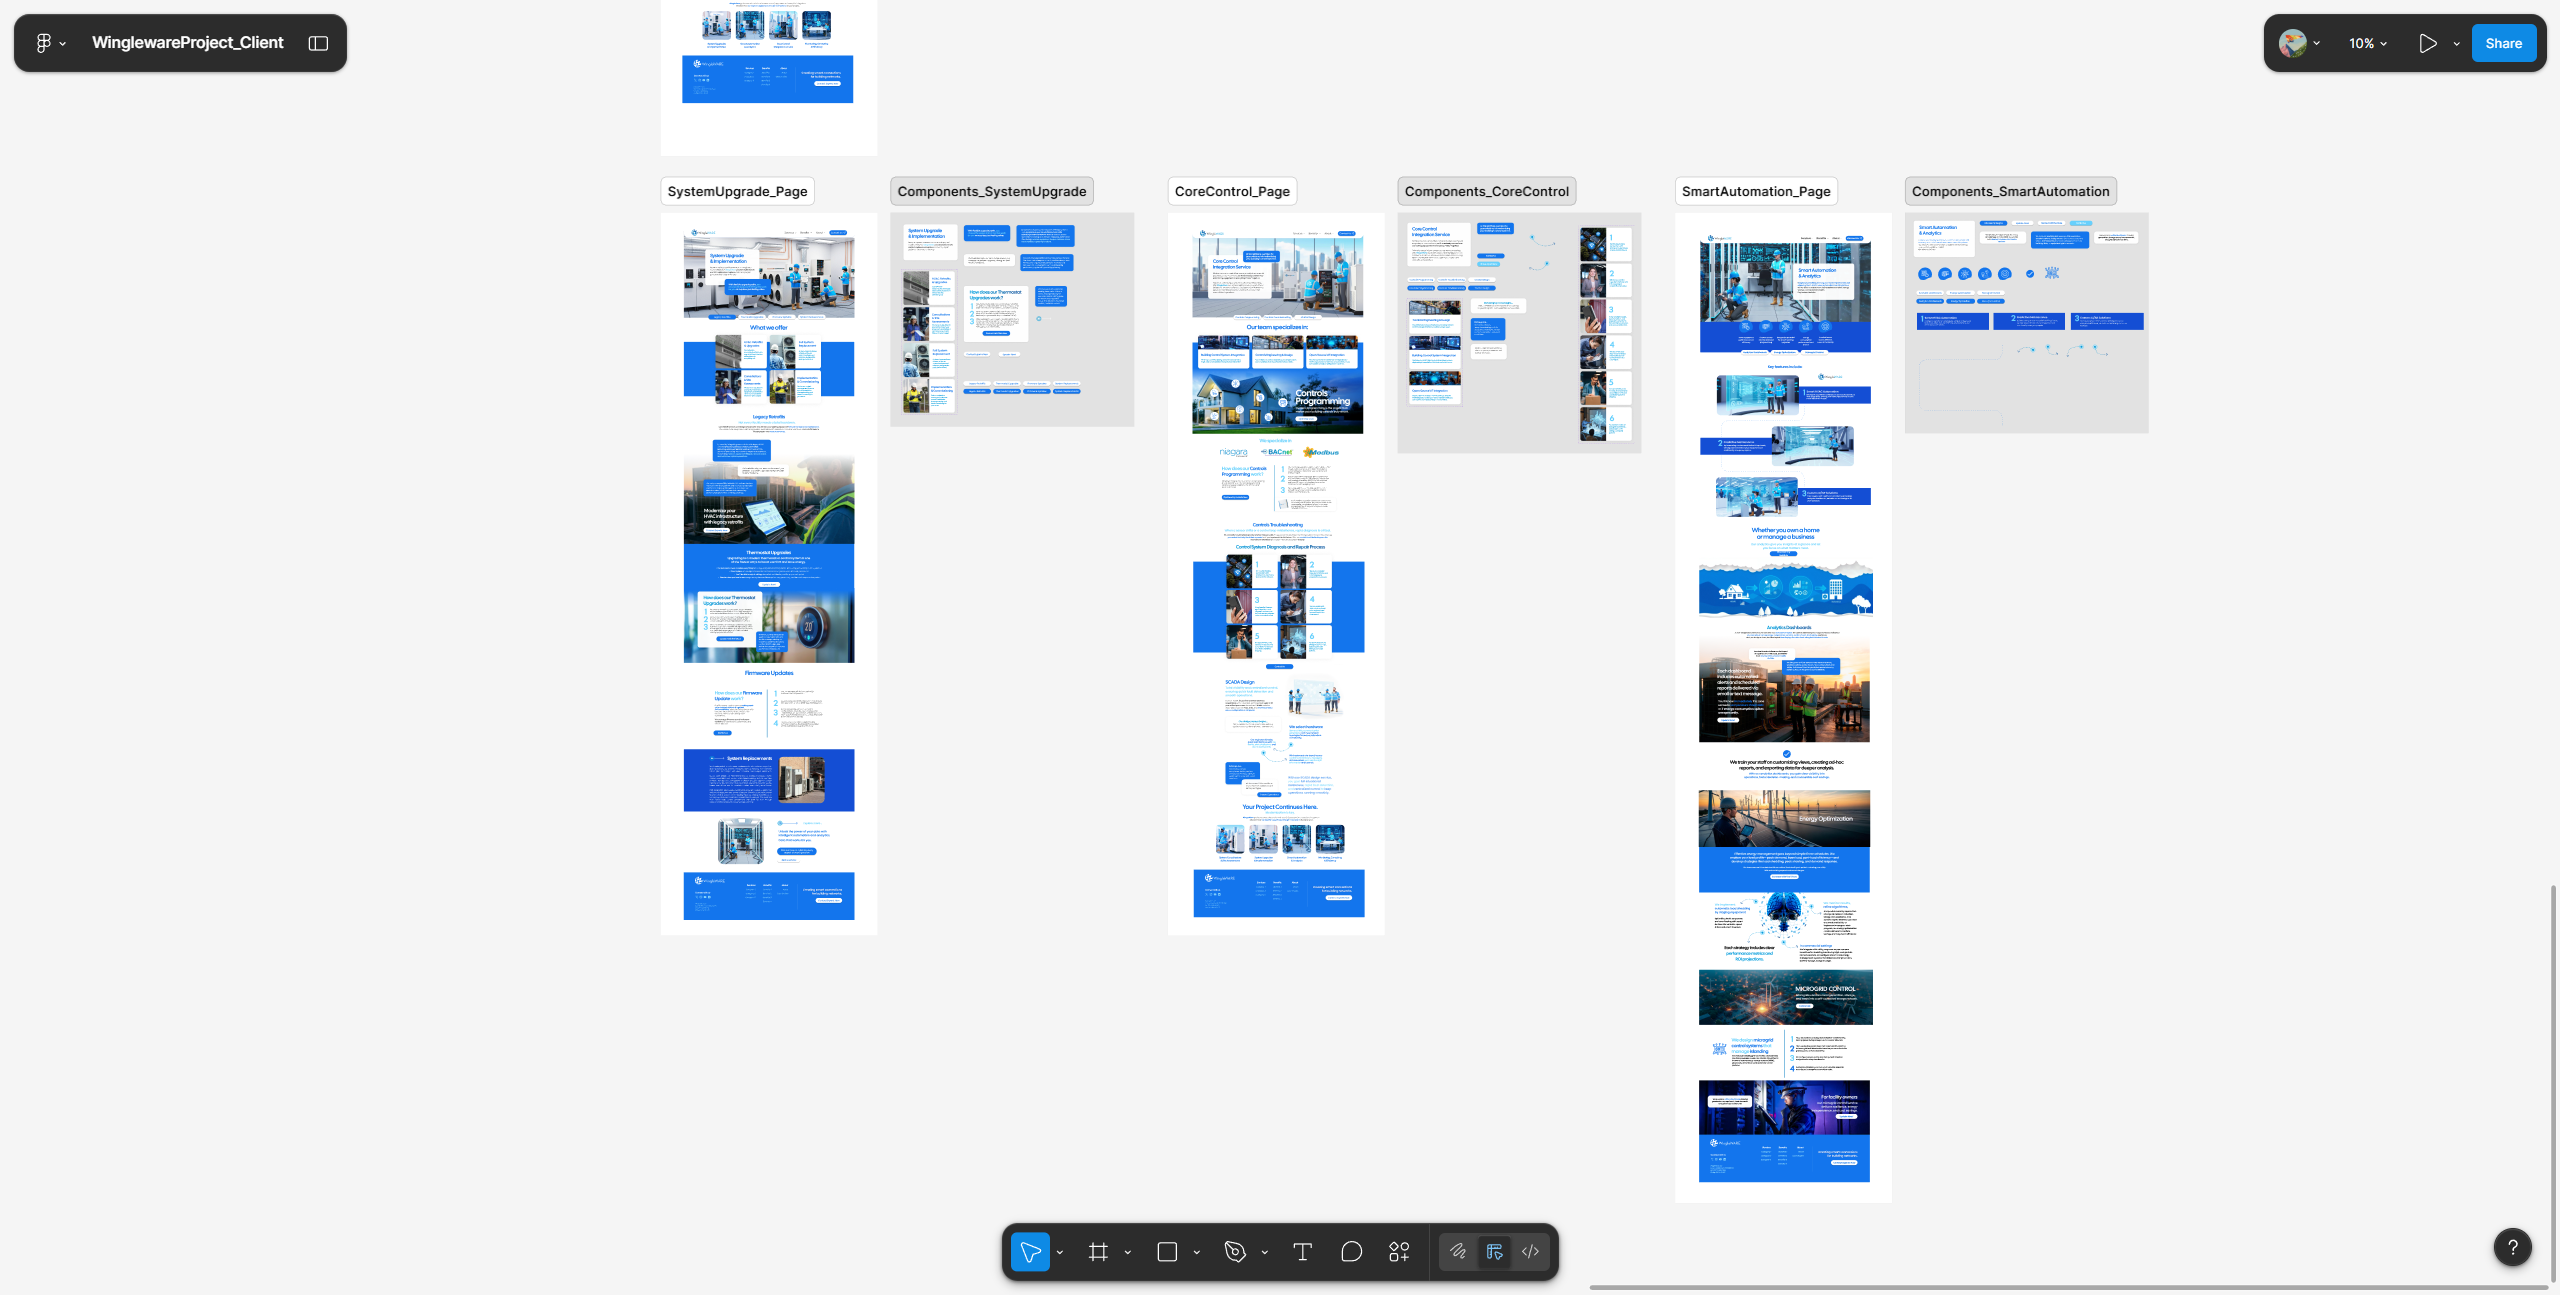
Task: Open the 10% zoom dropdown
Action: tap(2368, 43)
